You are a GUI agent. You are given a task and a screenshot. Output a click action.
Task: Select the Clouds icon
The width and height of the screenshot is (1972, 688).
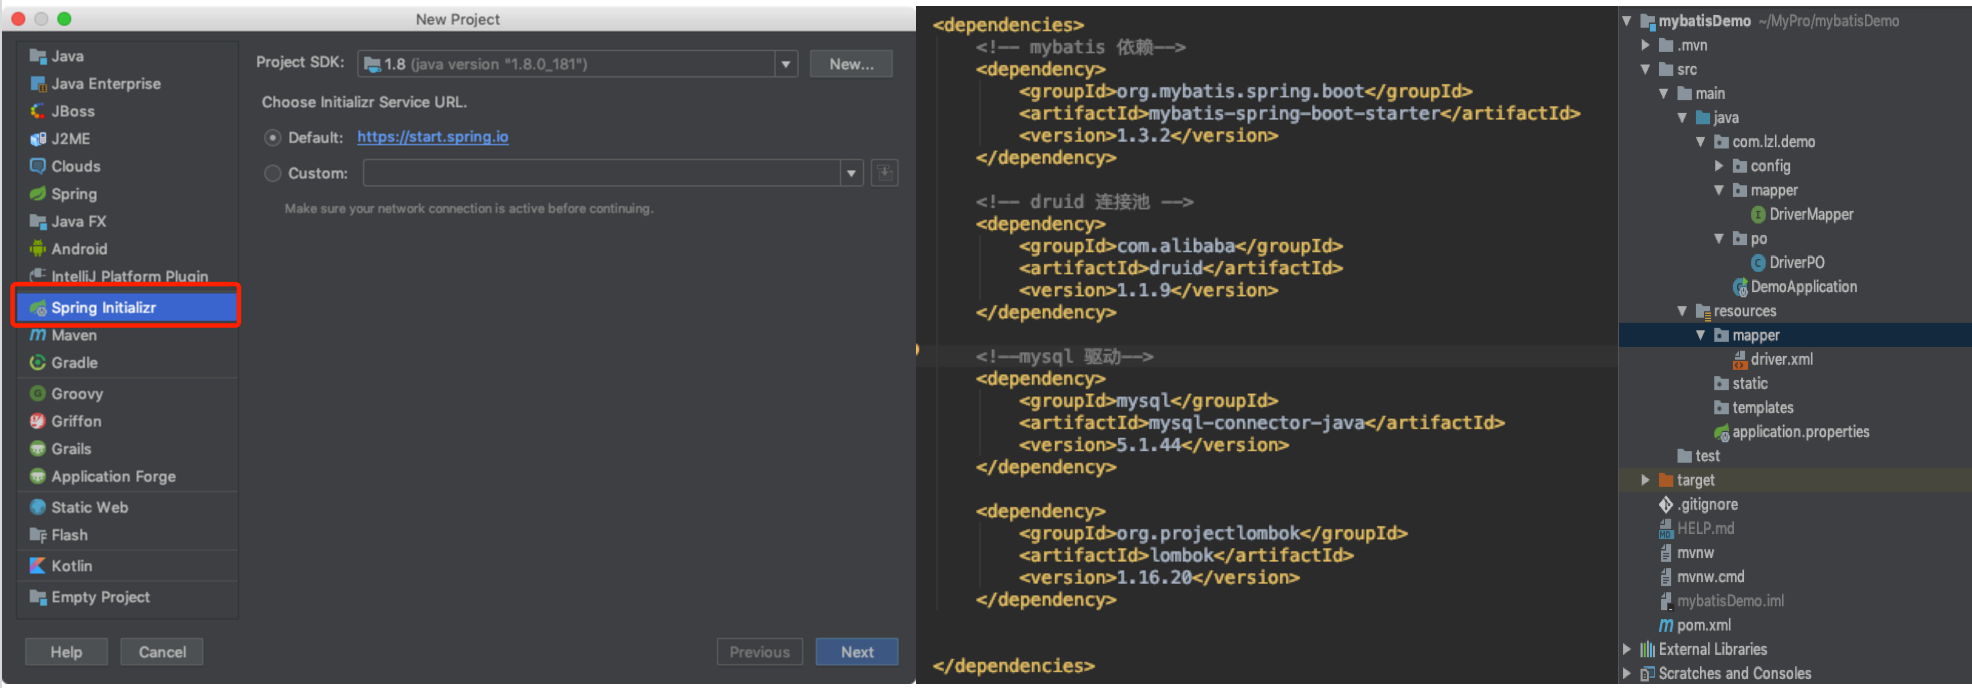tap(38, 166)
